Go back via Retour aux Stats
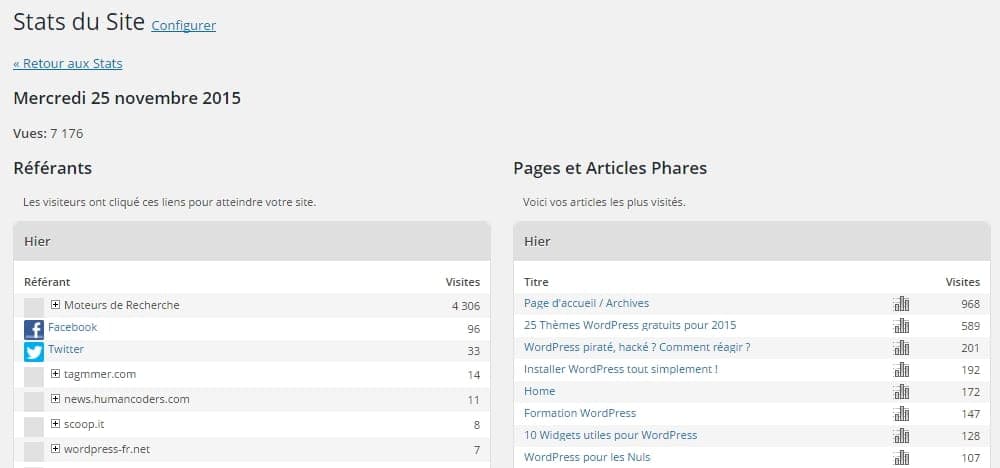This screenshot has width=1000, height=468. [68, 64]
